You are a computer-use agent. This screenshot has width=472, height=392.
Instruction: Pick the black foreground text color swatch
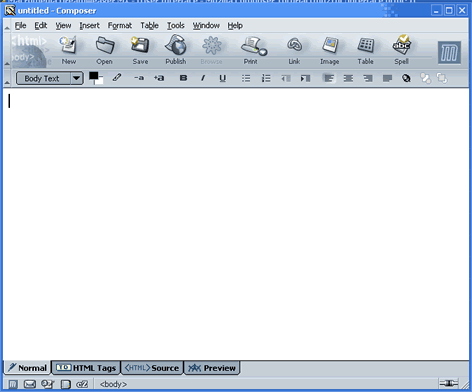[93, 76]
